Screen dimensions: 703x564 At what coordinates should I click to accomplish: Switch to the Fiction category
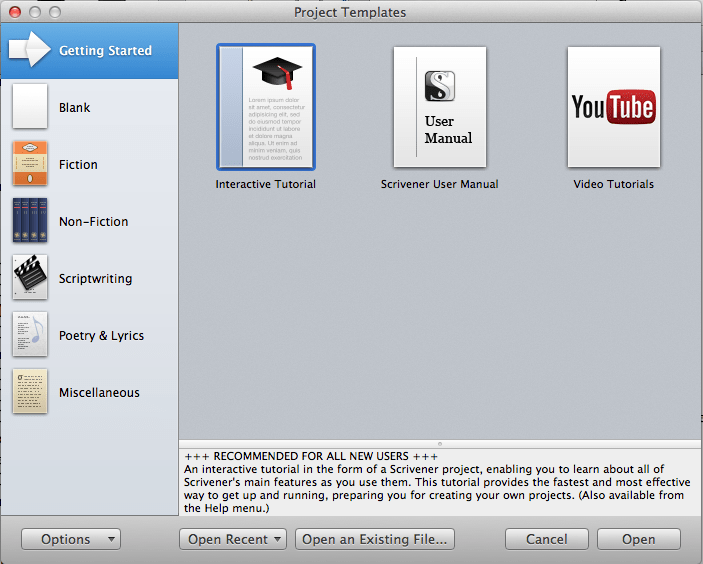[90, 164]
